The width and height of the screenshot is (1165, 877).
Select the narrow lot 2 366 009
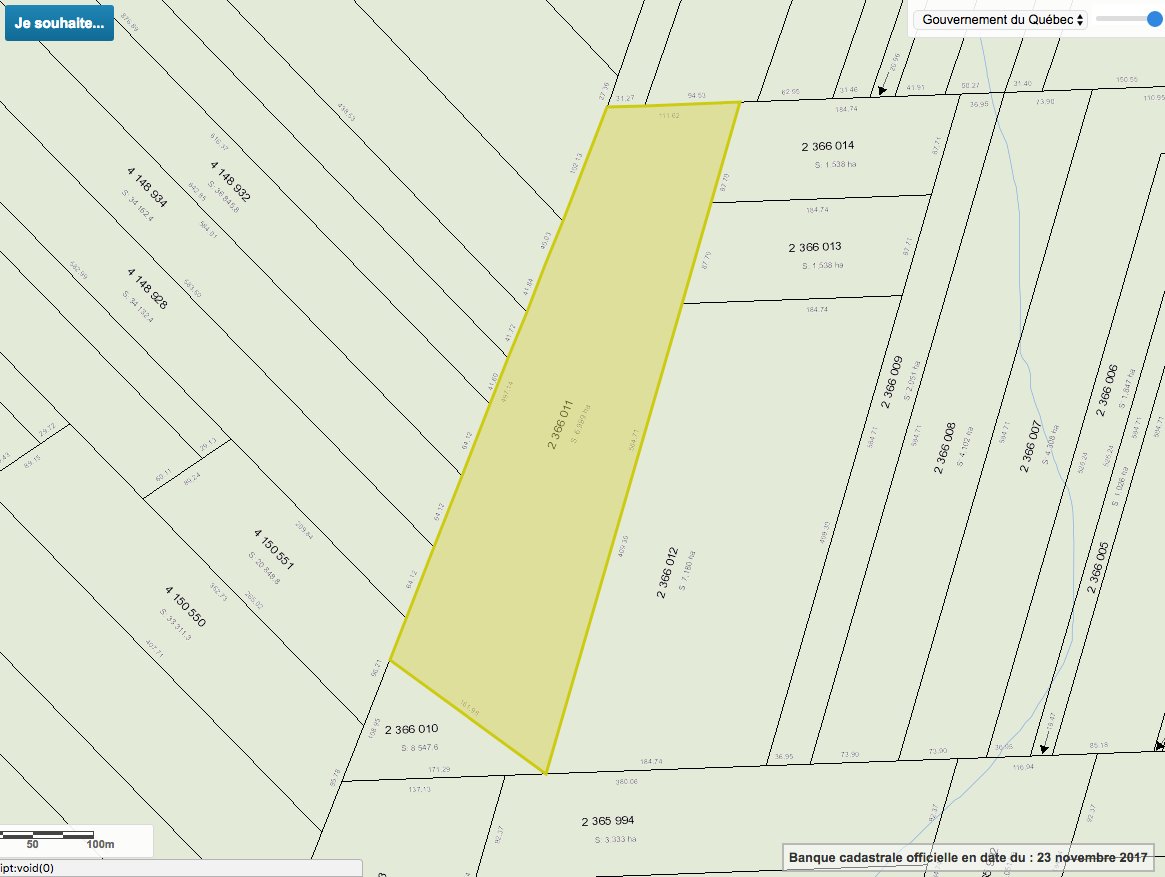[x=891, y=382]
